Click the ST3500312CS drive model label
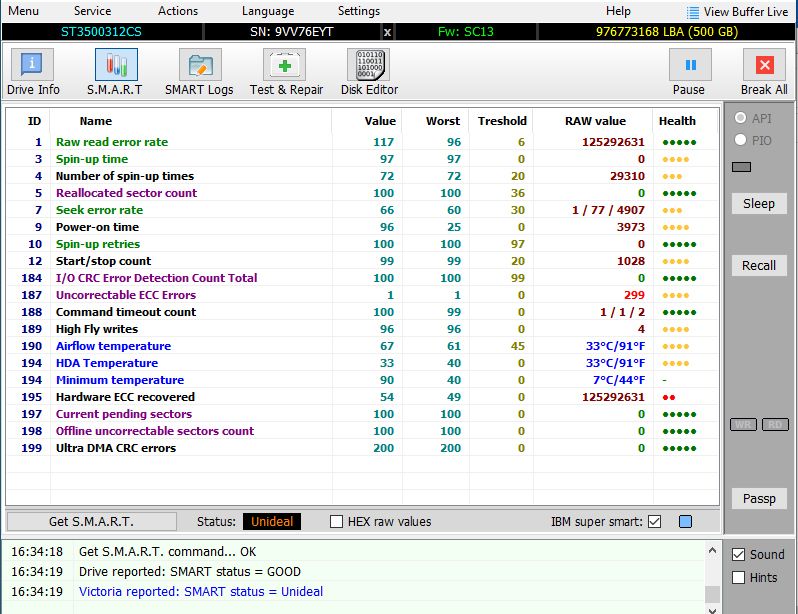 click(101, 32)
